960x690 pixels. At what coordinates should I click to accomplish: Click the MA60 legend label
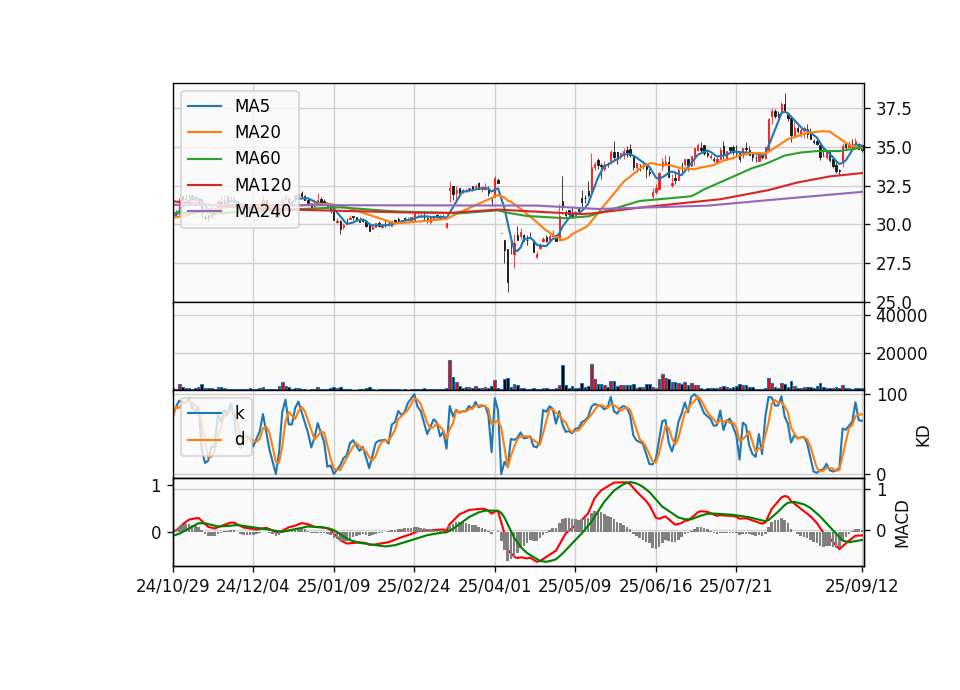[x=257, y=158]
